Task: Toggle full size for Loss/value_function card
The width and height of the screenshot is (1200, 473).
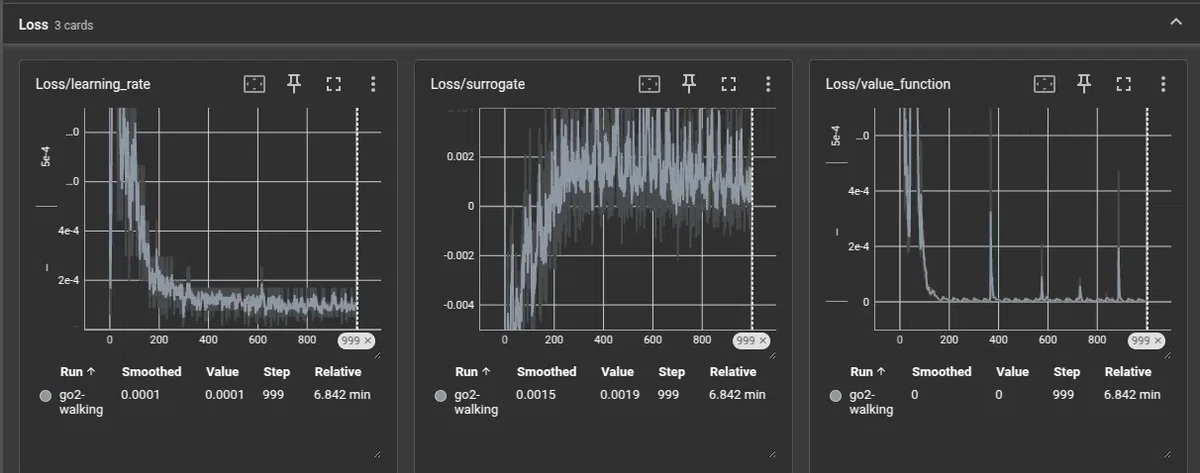Action: point(1123,84)
